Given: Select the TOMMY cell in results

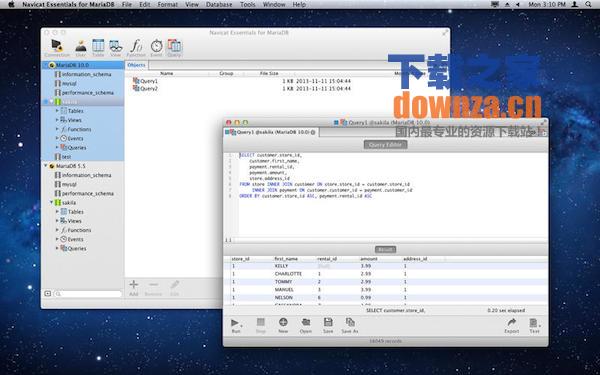Looking at the screenshot, I should (283, 282).
